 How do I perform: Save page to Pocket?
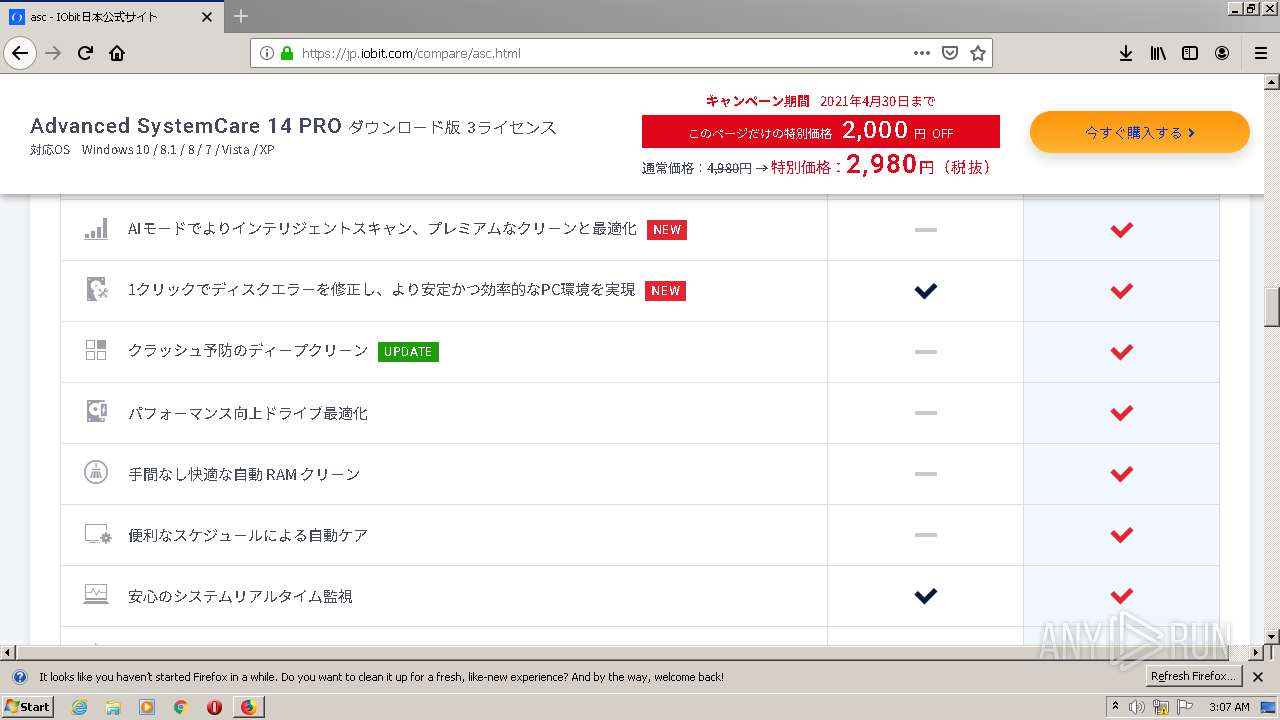(x=950, y=53)
